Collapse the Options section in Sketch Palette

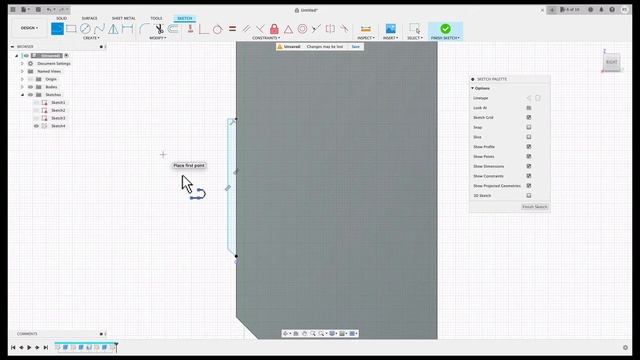click(x=473, y=88)
